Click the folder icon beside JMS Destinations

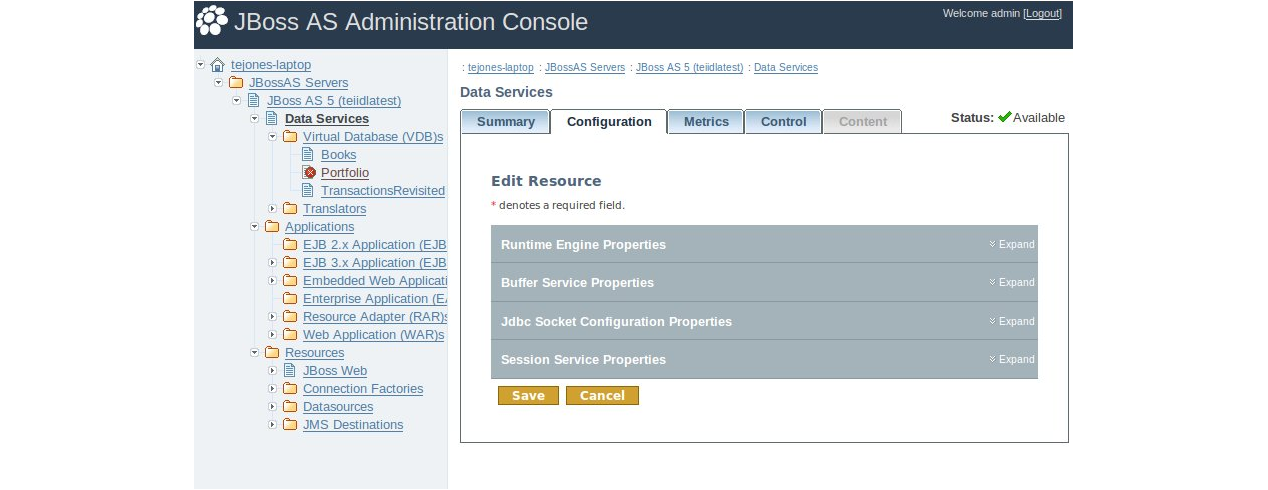point(290,425)
